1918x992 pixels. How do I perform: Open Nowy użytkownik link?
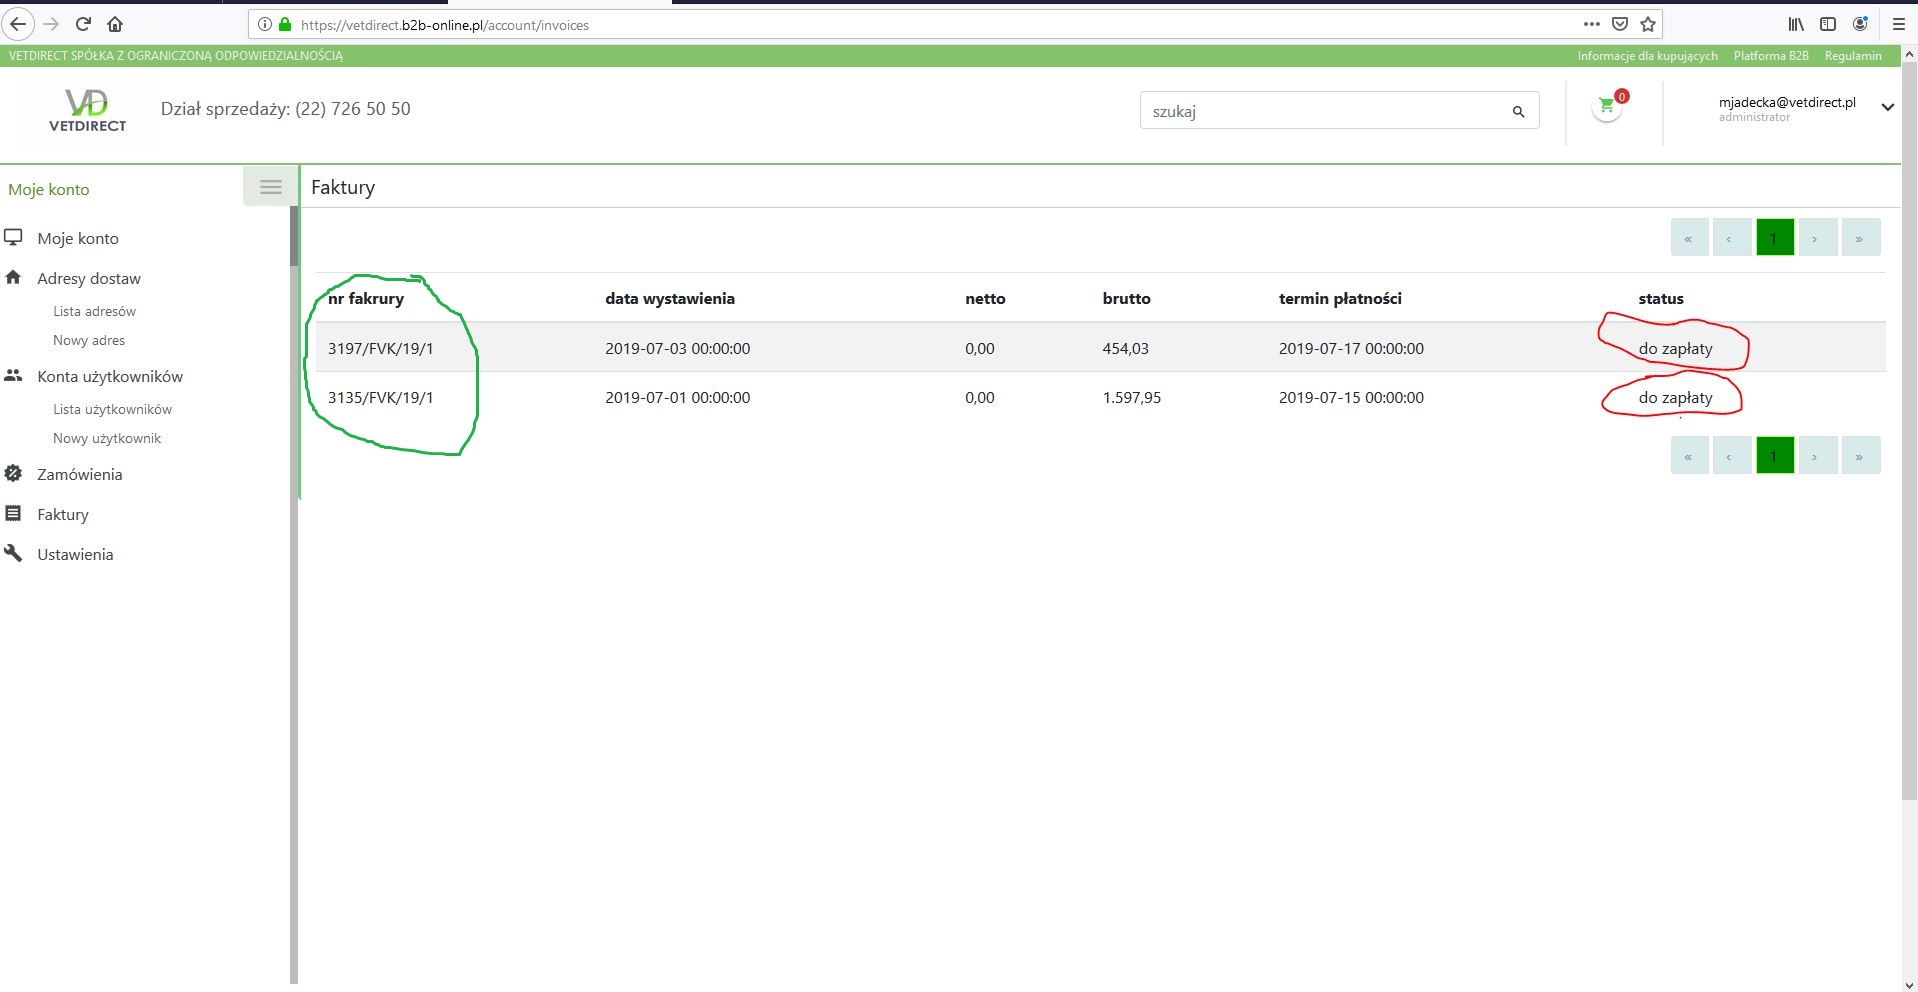[107, 438]
